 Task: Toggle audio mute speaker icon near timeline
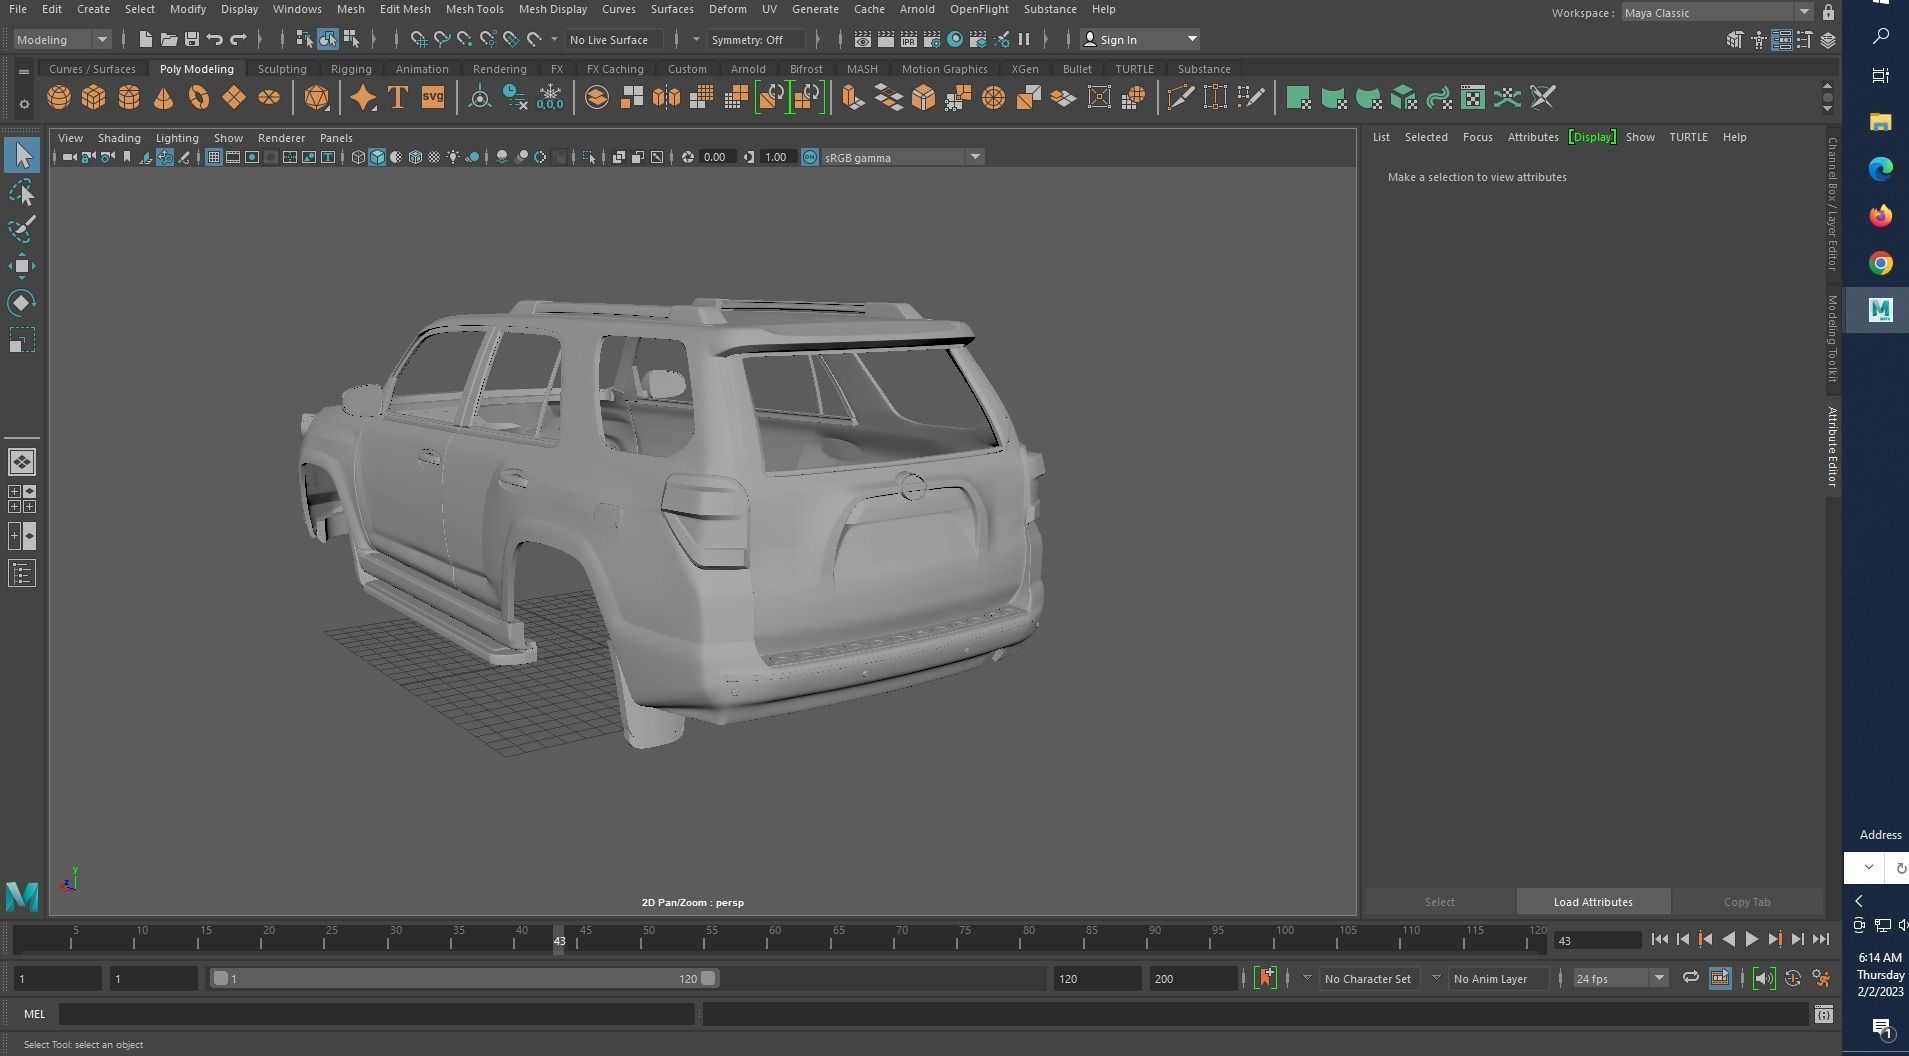click(1763, 979)
